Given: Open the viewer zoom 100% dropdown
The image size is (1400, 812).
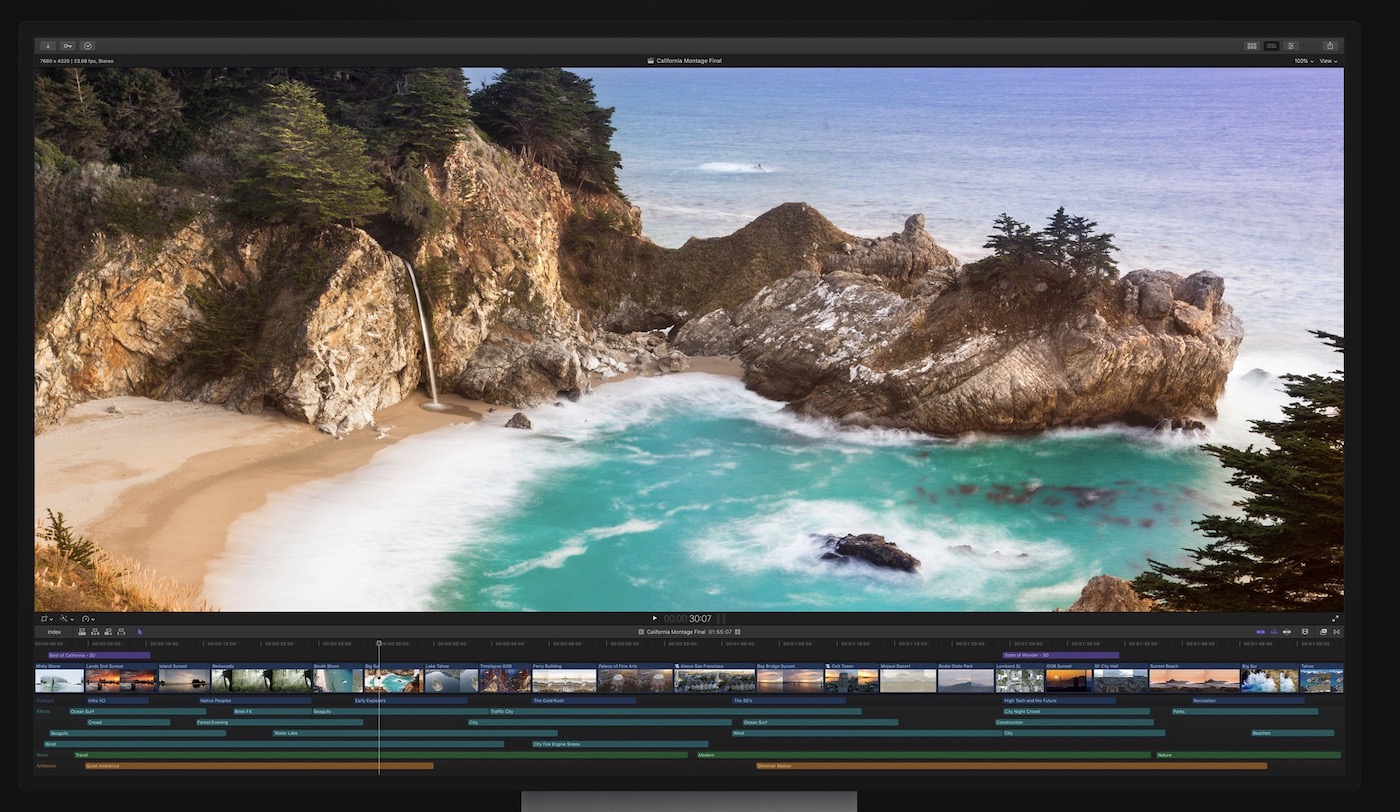Looking at the screenshot, I should click(x=1303, y=61).
